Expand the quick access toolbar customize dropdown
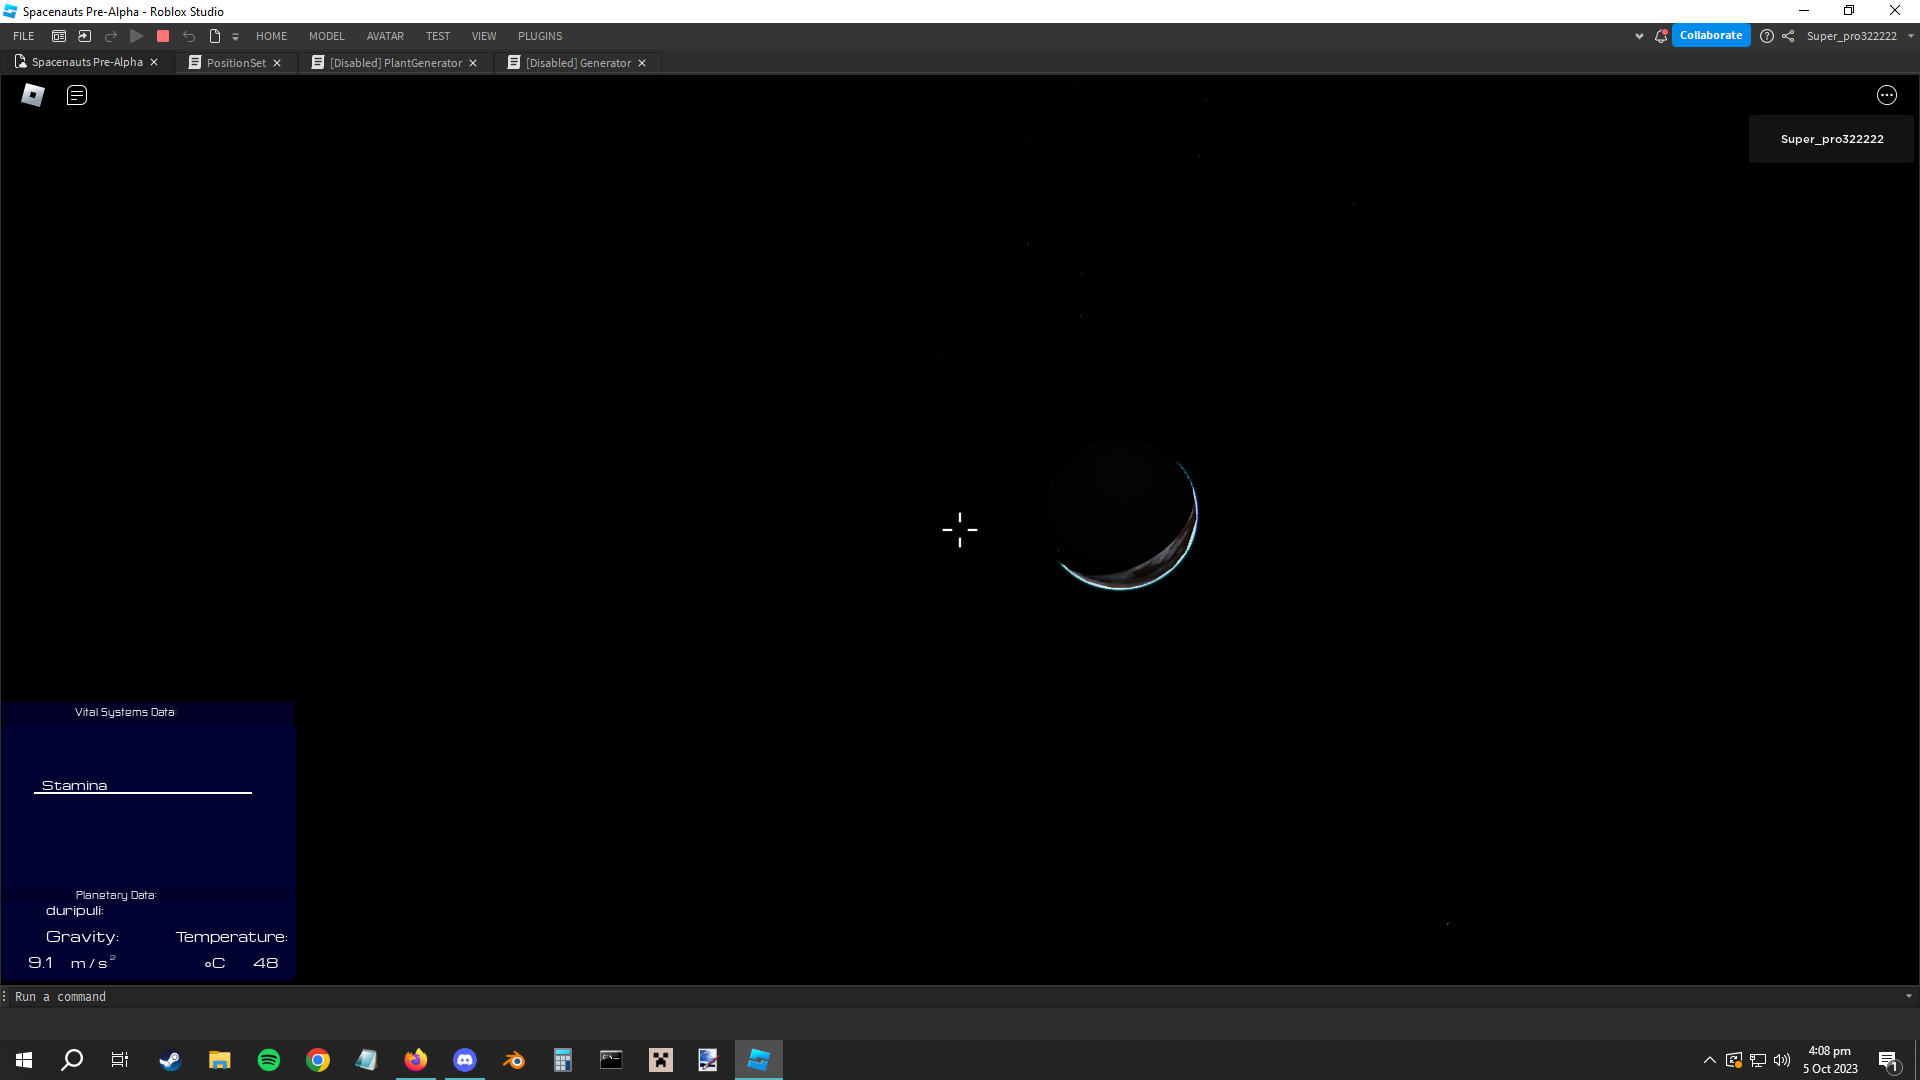This screenshot has height=1080, width=1920. [x=236, y=36]
